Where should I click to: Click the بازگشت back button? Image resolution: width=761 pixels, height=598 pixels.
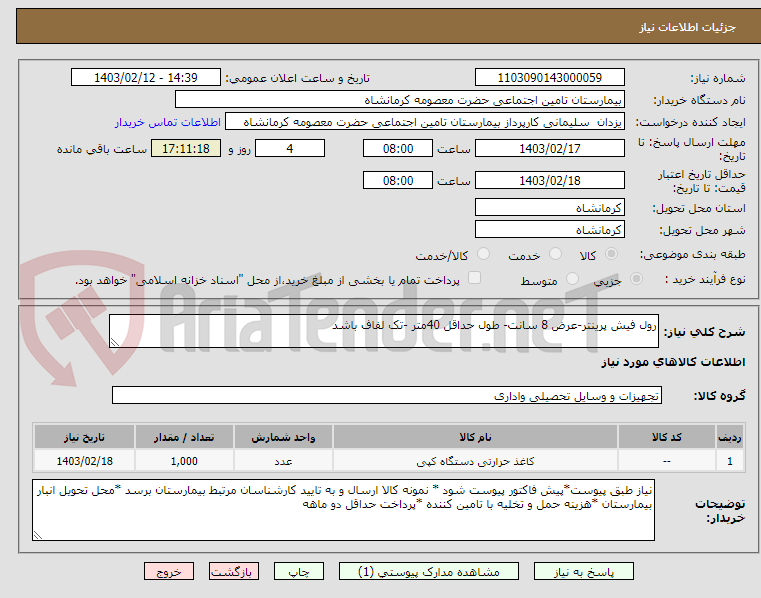pyautogui.click(x=233, y=571)
